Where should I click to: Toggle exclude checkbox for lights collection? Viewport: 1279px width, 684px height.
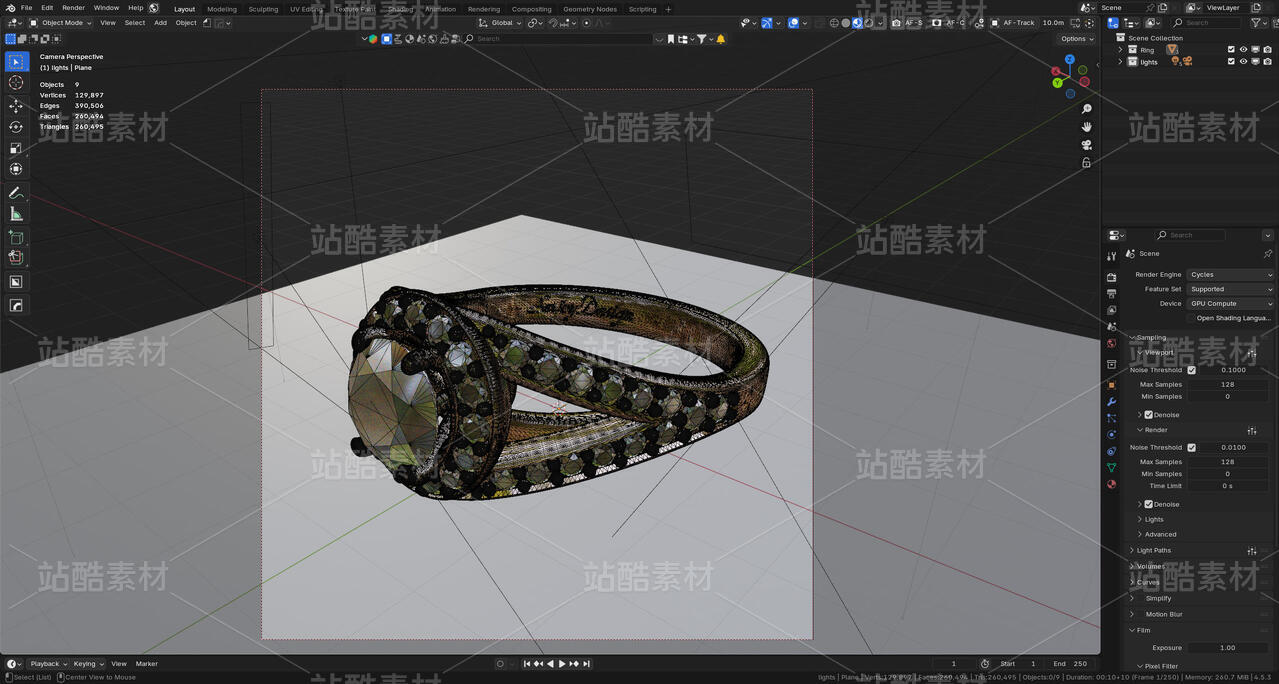point(1231,61)
